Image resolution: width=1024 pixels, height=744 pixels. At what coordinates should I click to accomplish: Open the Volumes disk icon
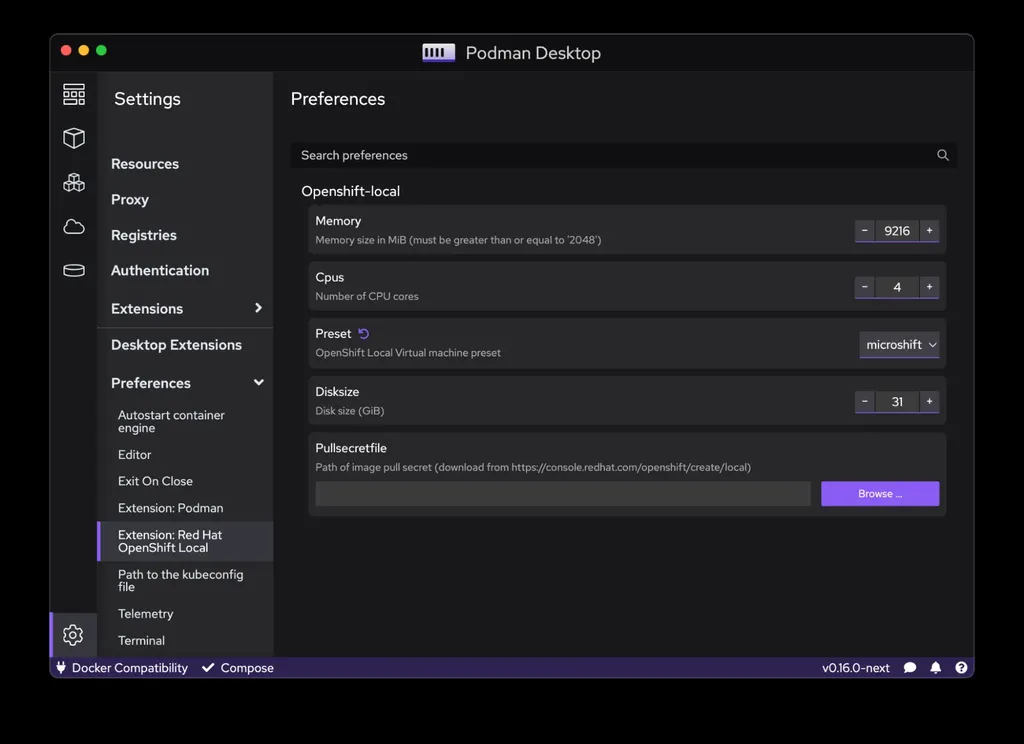click(x=74, y=270)
